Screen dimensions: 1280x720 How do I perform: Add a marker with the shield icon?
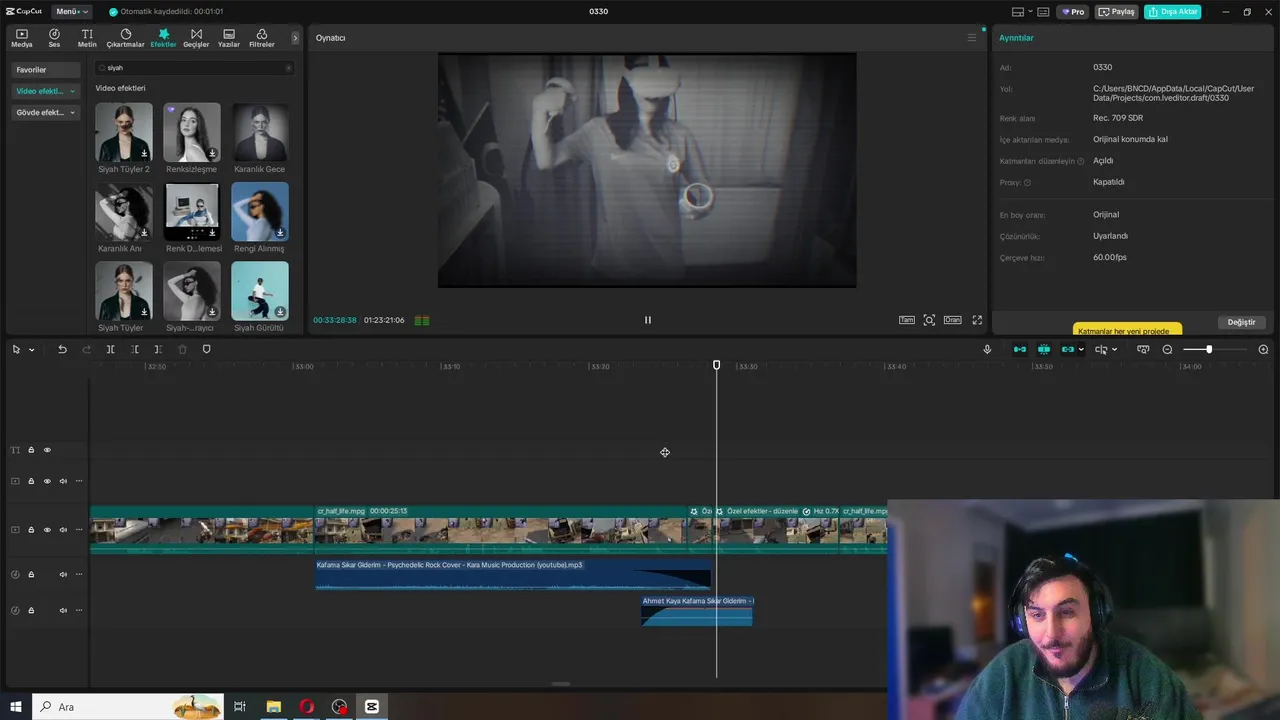pyautogui.click(x=207, y=349)
